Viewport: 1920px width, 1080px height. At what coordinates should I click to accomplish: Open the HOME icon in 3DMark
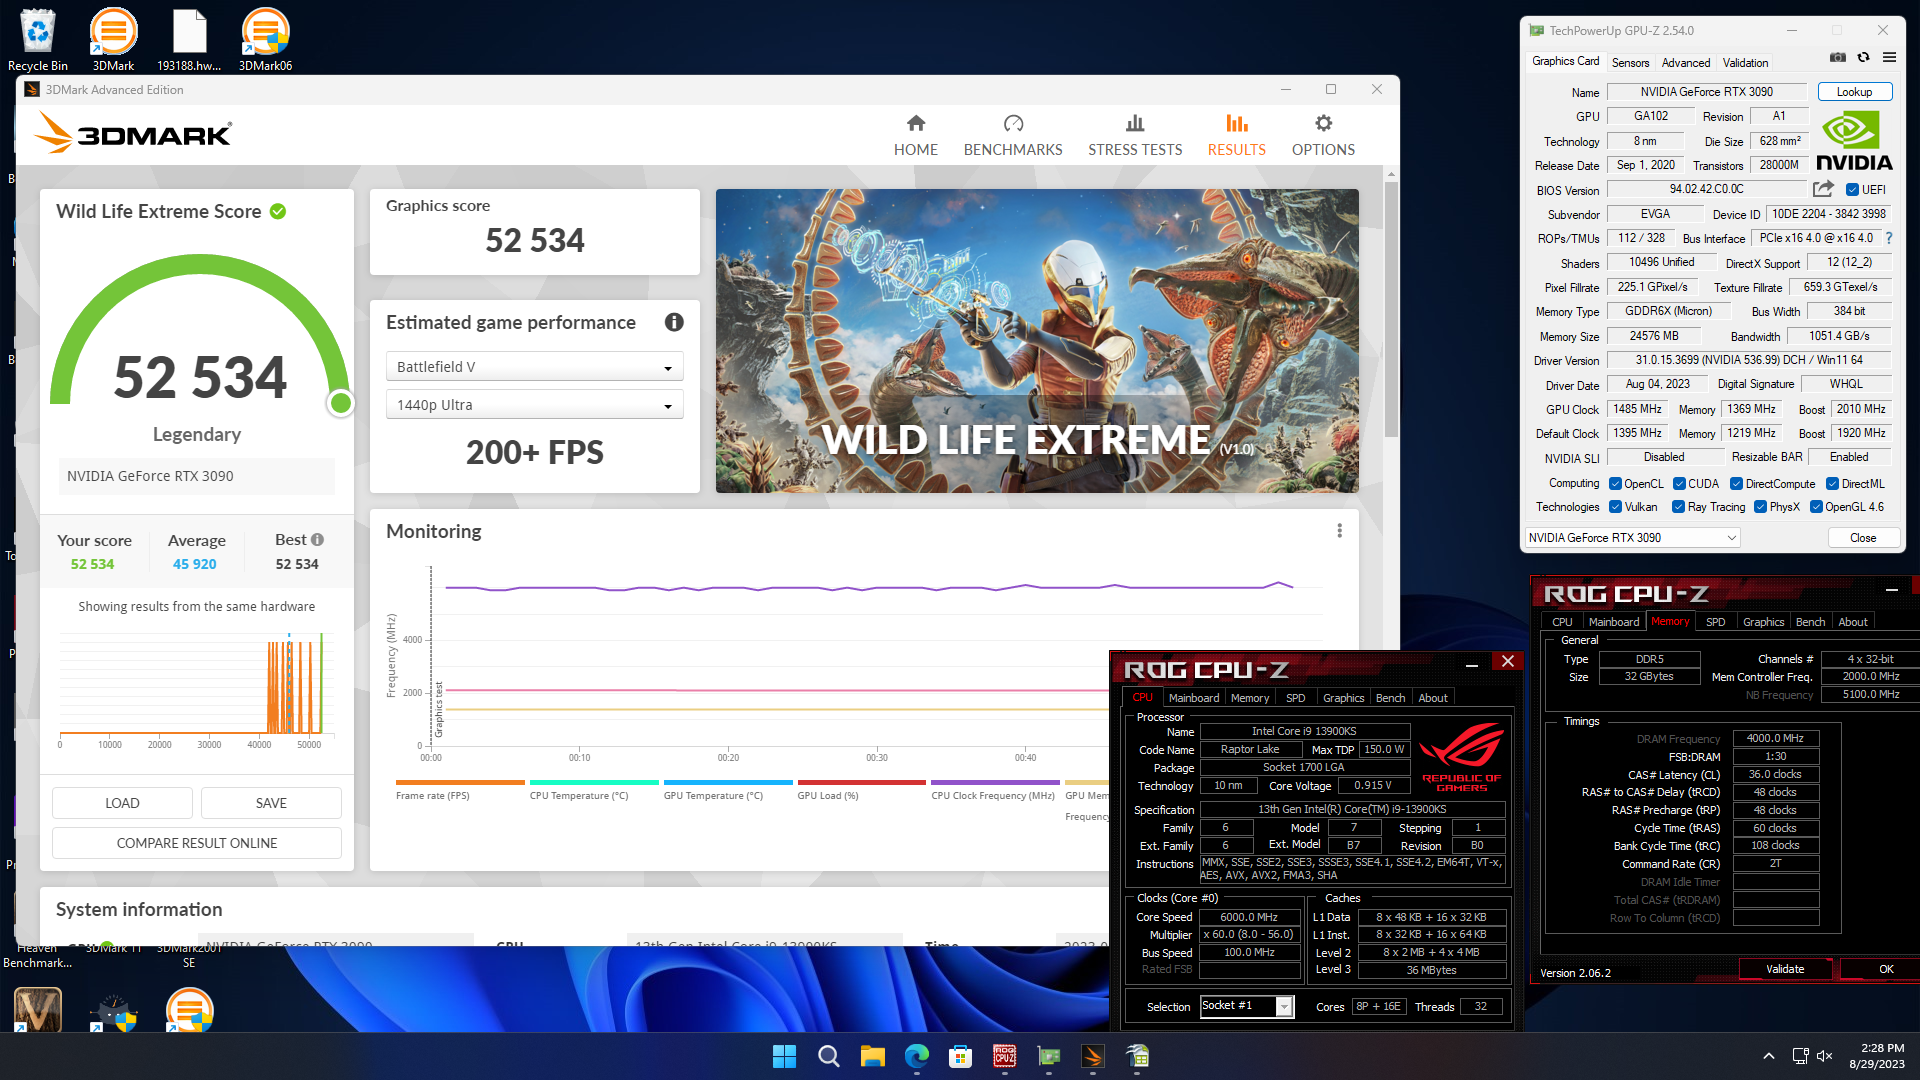[x=915, y=123]
